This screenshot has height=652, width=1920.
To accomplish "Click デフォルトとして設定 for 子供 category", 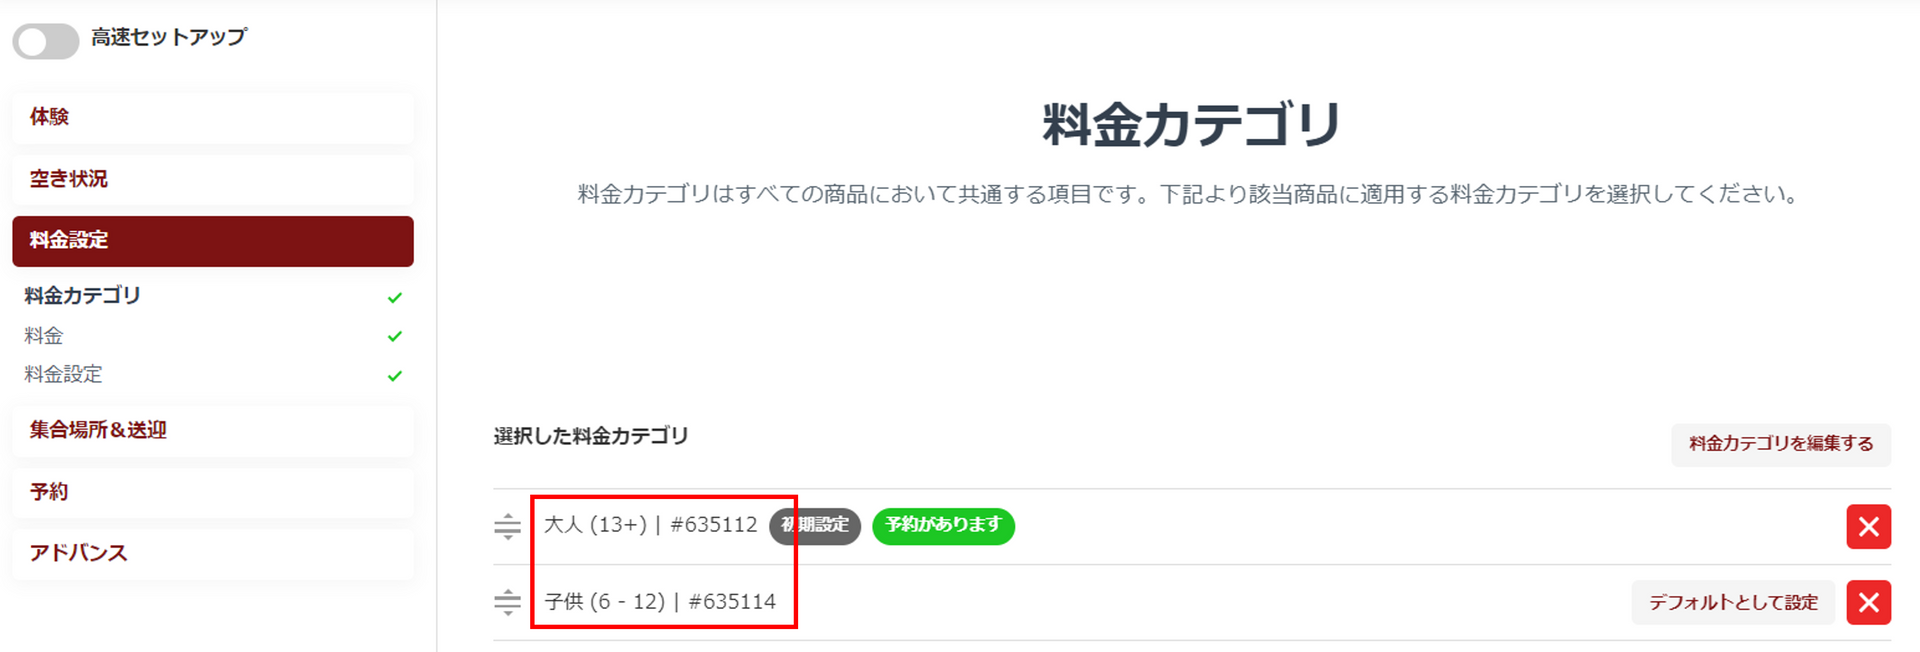I will coord(1732,603).
